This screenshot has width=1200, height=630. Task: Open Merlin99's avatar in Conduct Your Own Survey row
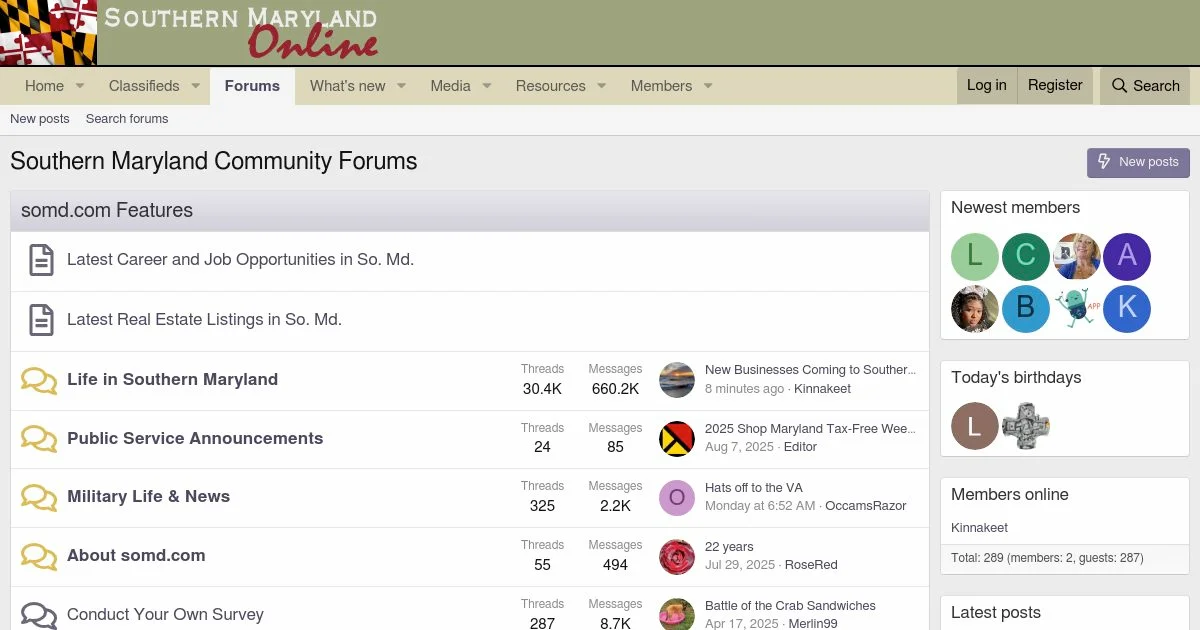677,614
